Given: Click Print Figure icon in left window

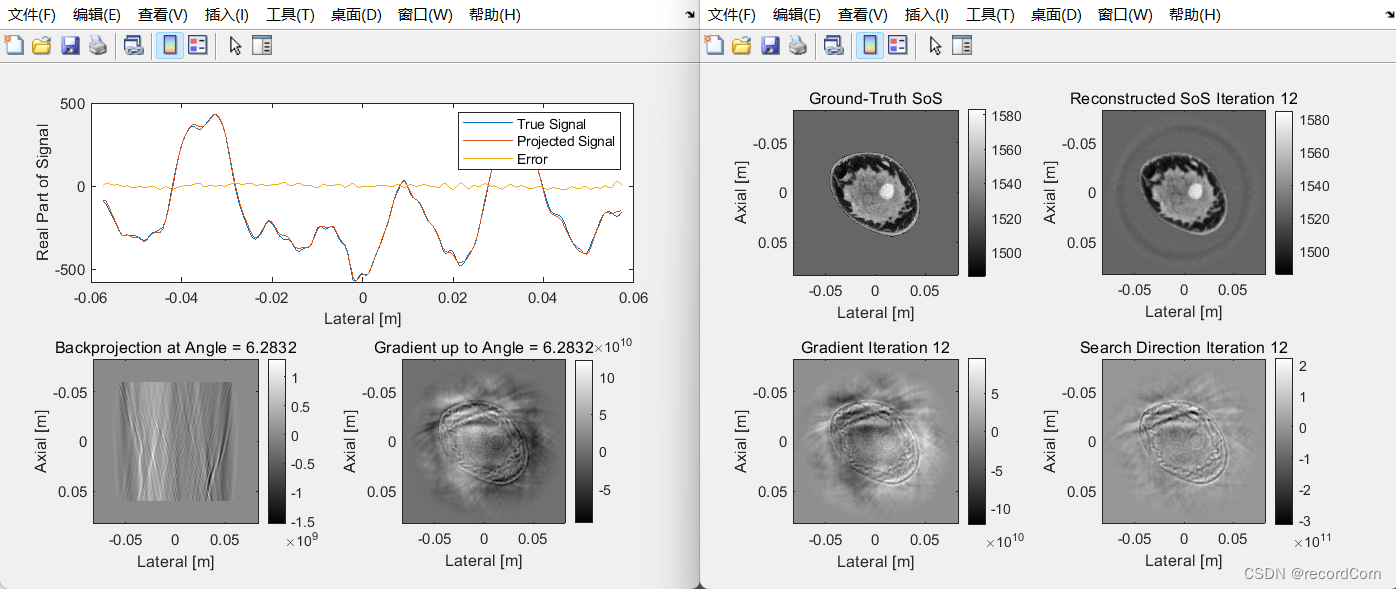Looking at the screenshot, I should pyautogui.click(x=98, y=45).
